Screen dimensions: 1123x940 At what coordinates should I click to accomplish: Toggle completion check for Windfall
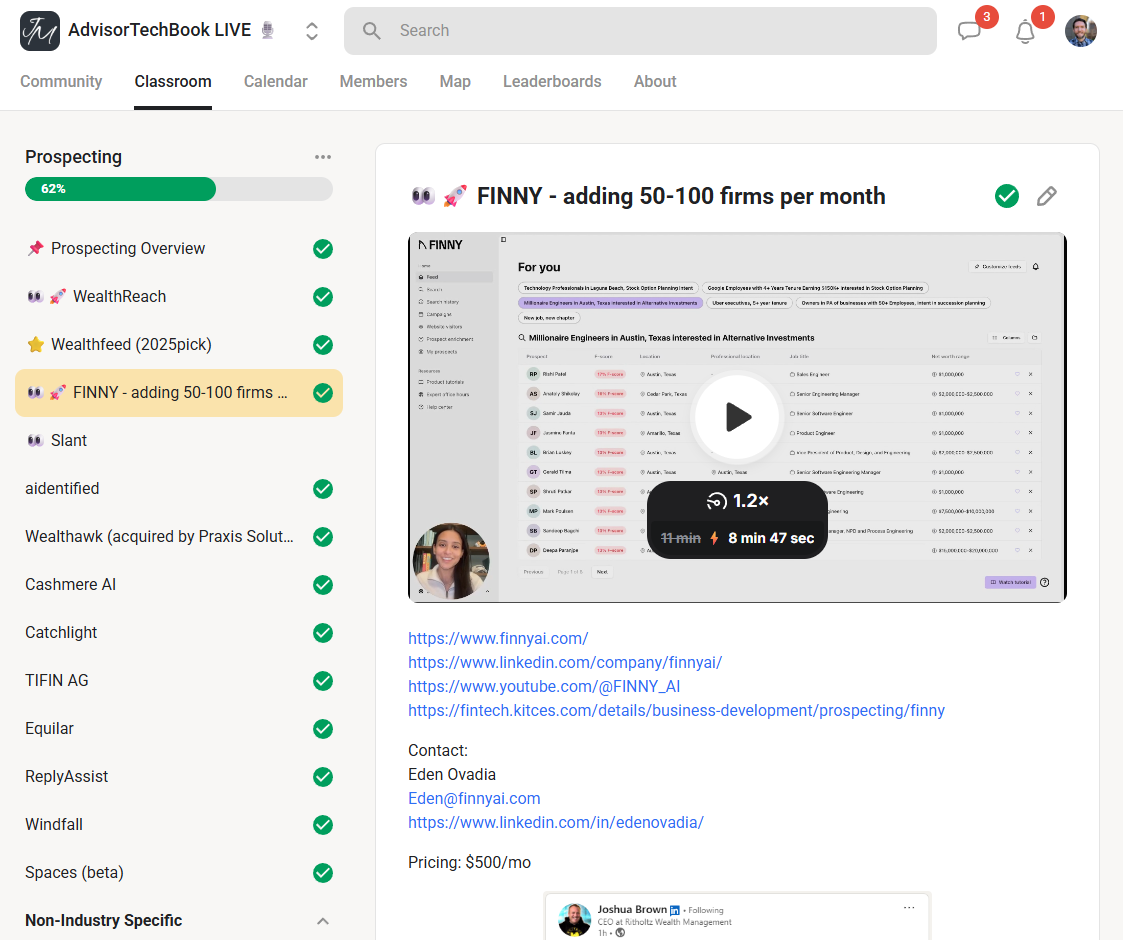pyautogui.click(x=323, y=825)
